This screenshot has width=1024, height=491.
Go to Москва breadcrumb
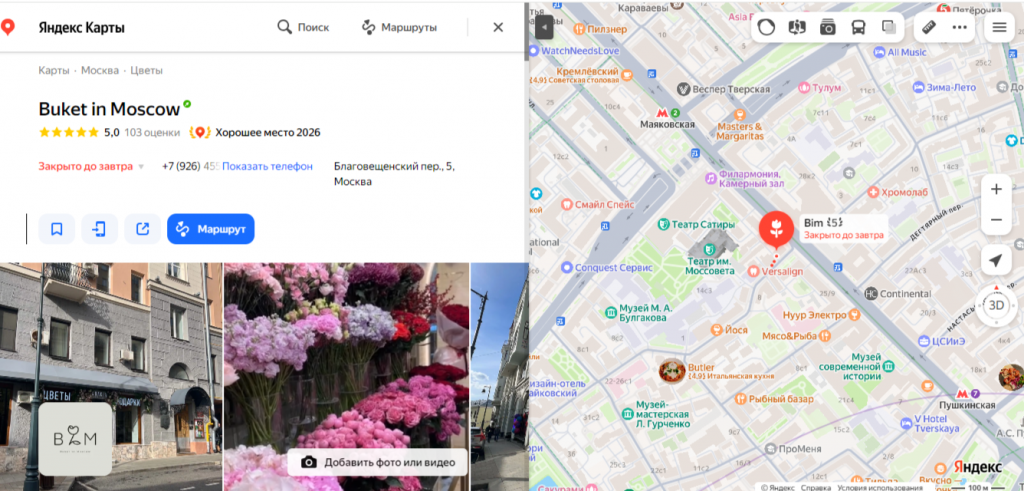[x=100, y=71]
